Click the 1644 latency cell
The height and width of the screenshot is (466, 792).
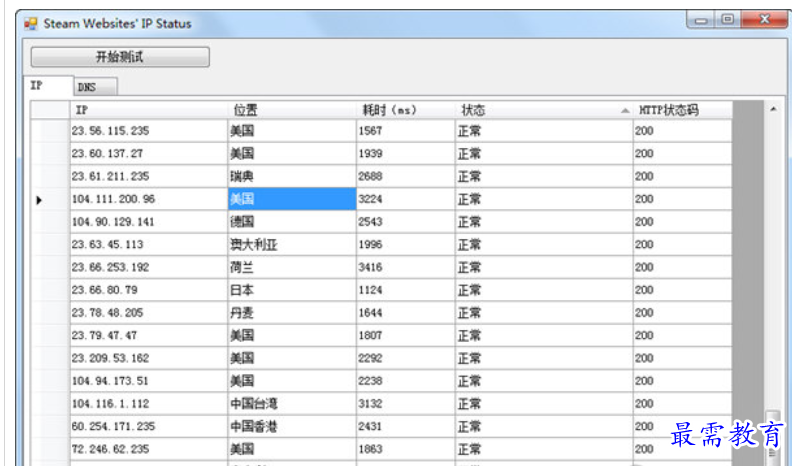coord(406,313)
